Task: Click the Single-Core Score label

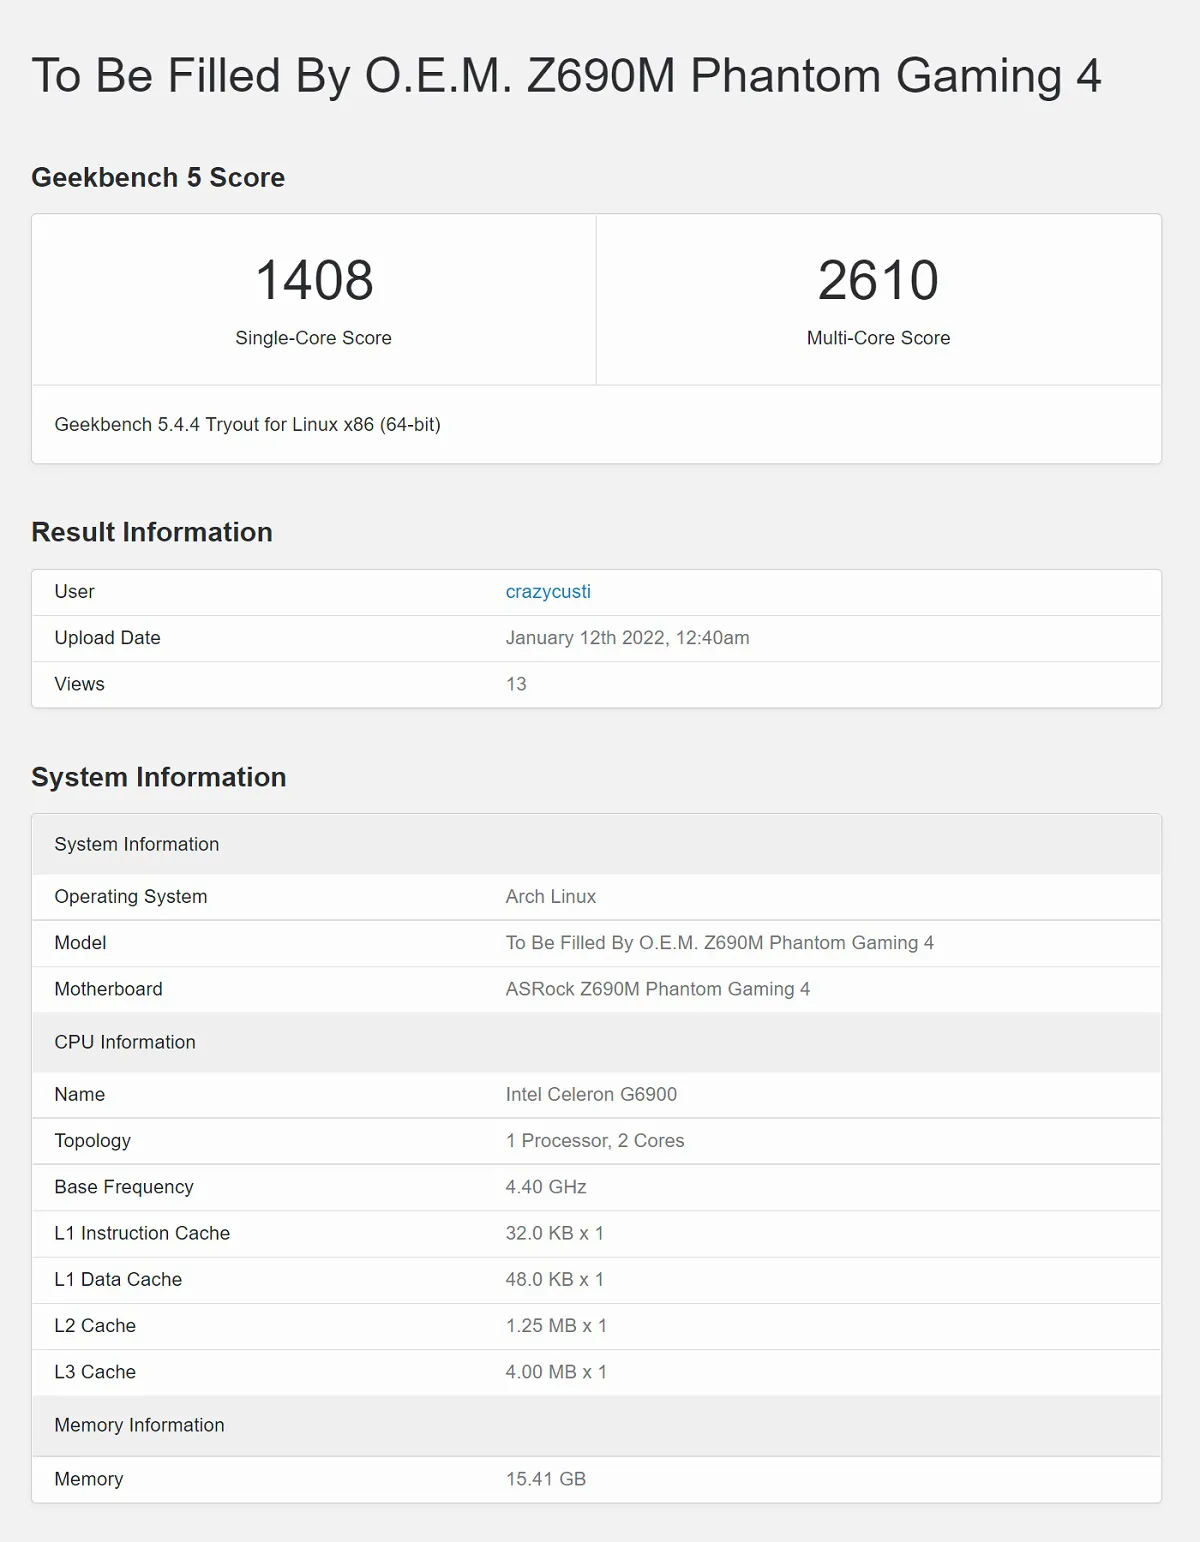Action: 313,338
